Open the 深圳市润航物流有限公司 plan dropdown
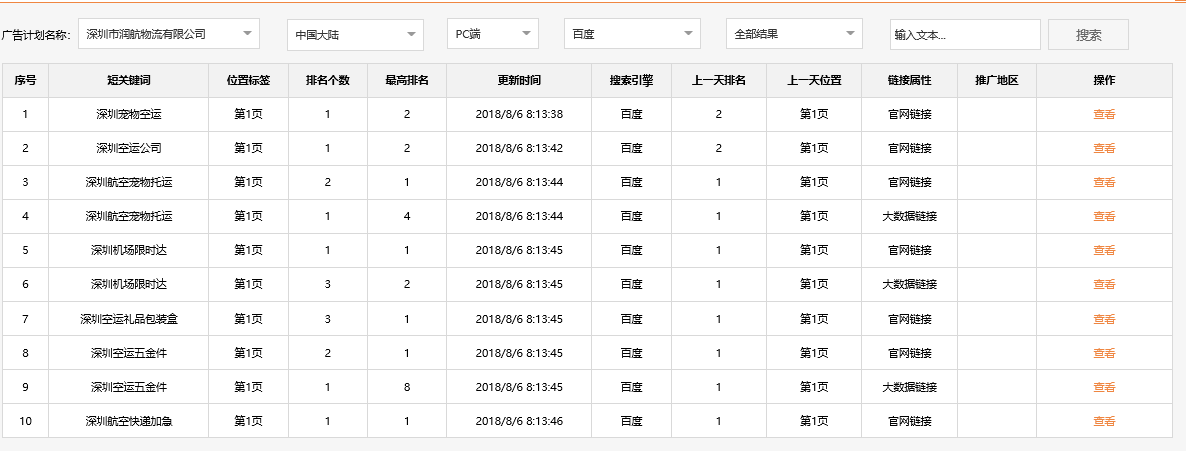The width and height of the screenshot is (1186, 451). tap(169, 34)
